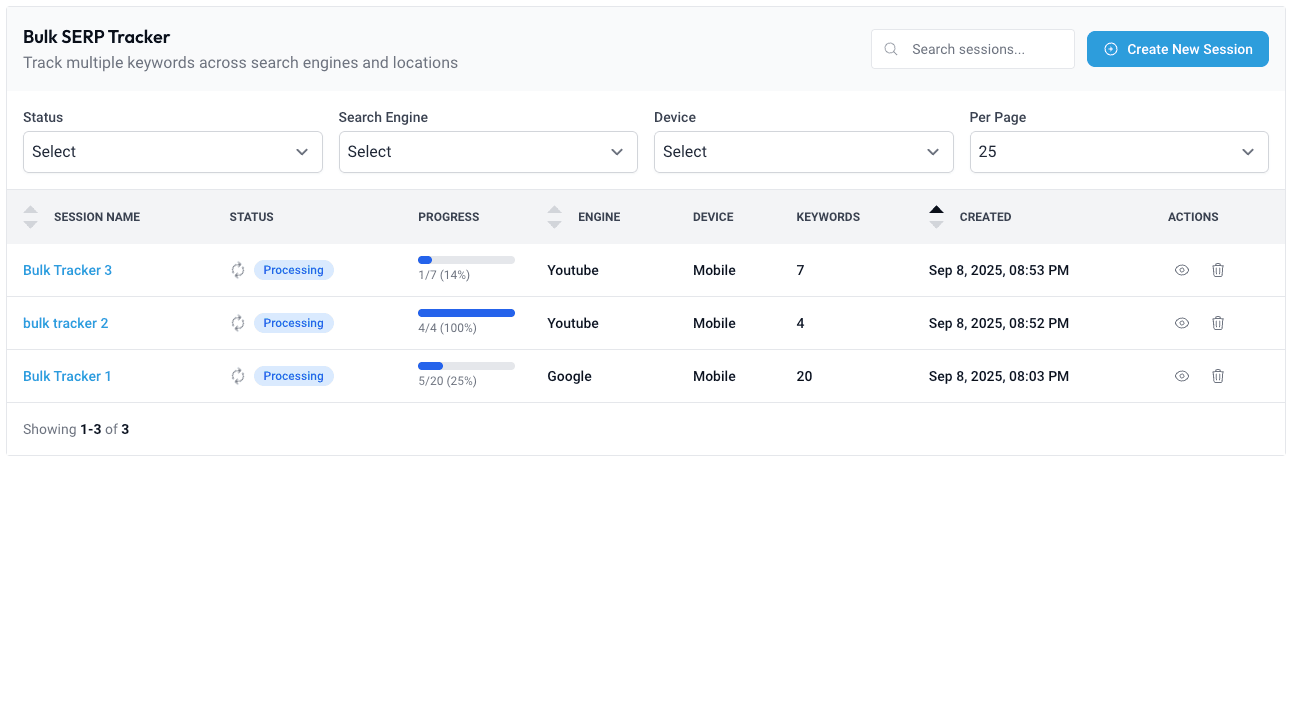View the bulk tracker 2 session (eye icon)
The height and width of the screenshot is (723, 1292).
(1182, 323)
